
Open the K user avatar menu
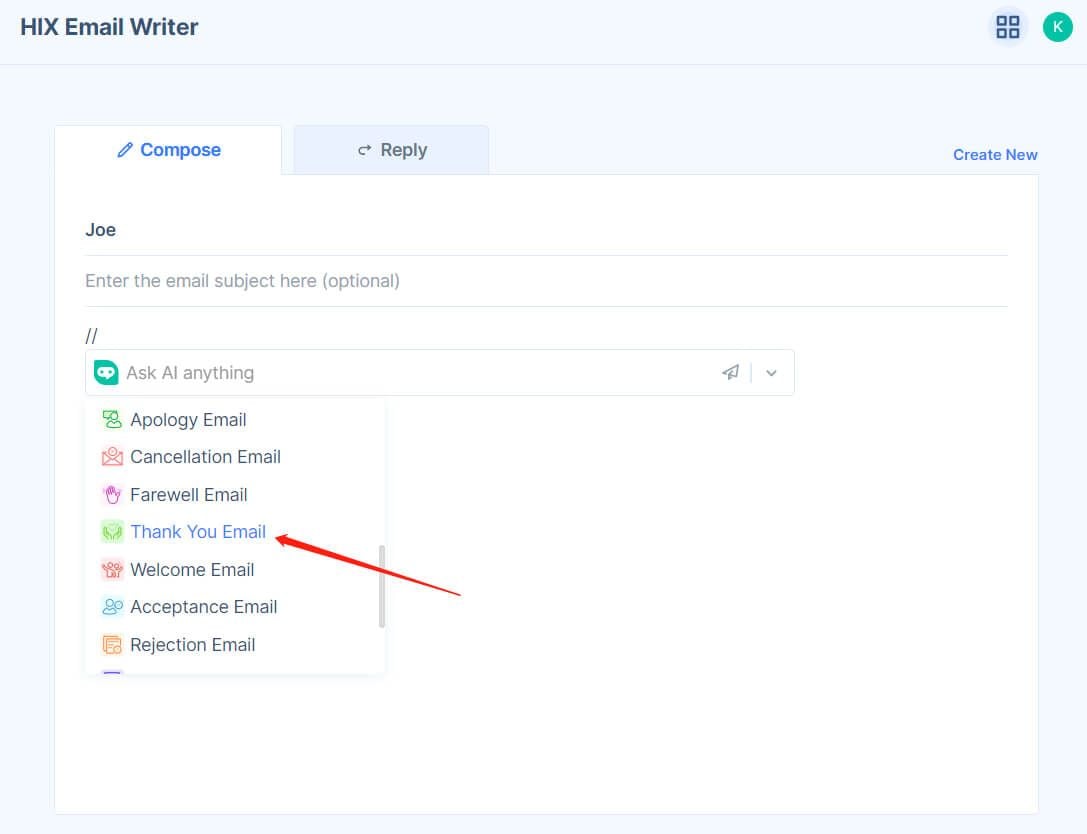[x=1057, y=27]
